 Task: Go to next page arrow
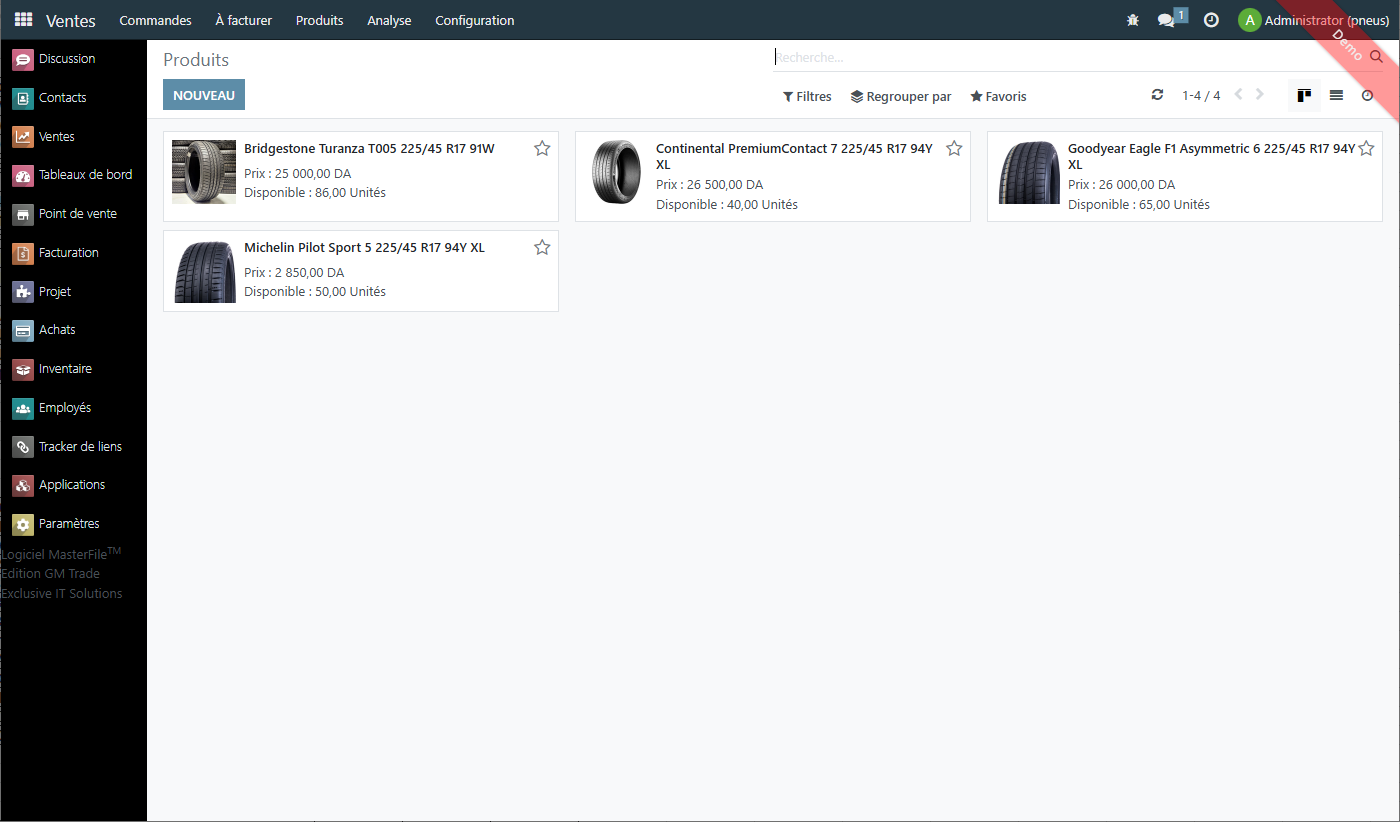click(x=1260, y=95)
